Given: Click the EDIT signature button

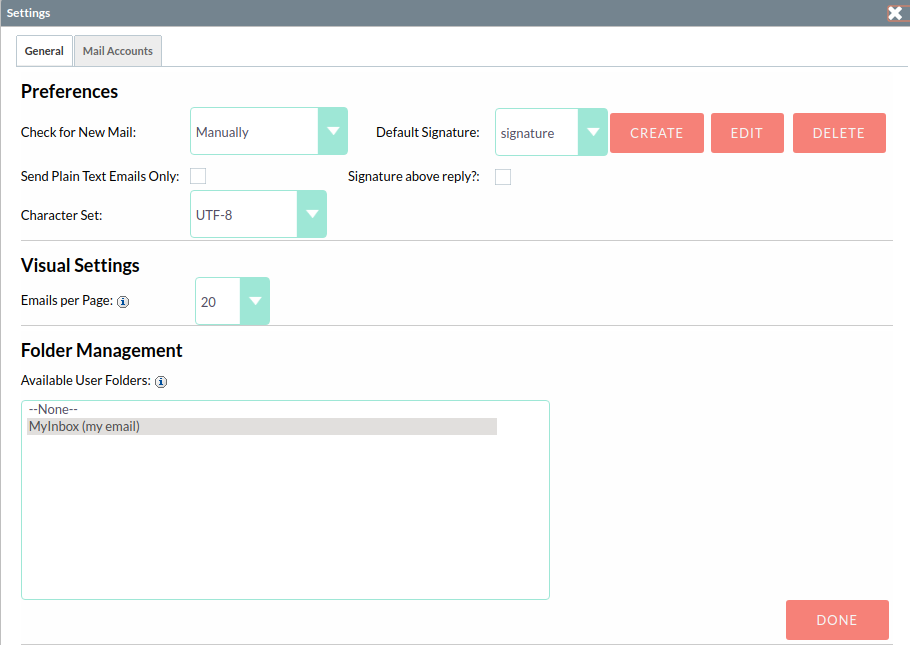Looking at the screenshot, I should [x=747, y=133].
